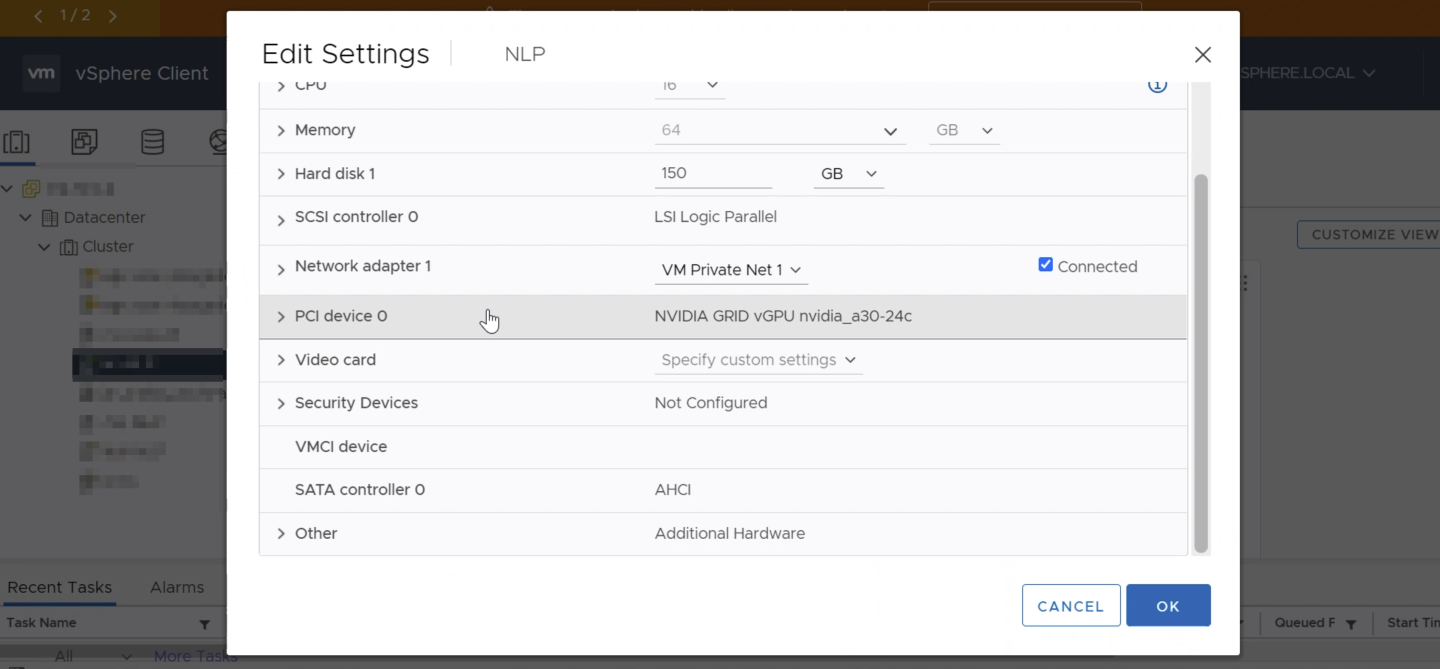1440x669 pixels.
Task: Click the CANCEL button
Action: (1070, 606)
